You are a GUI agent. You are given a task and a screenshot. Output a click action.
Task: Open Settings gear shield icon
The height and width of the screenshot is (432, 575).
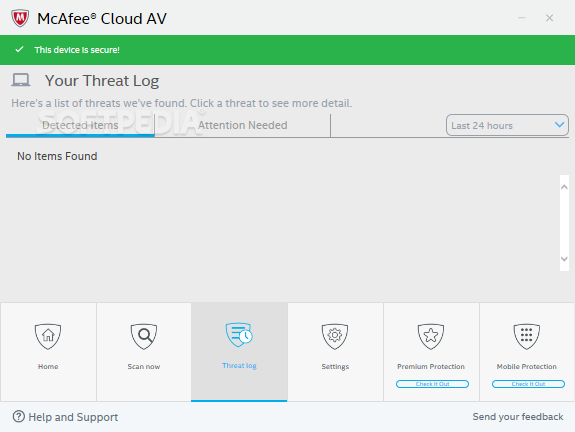point(335,336)
